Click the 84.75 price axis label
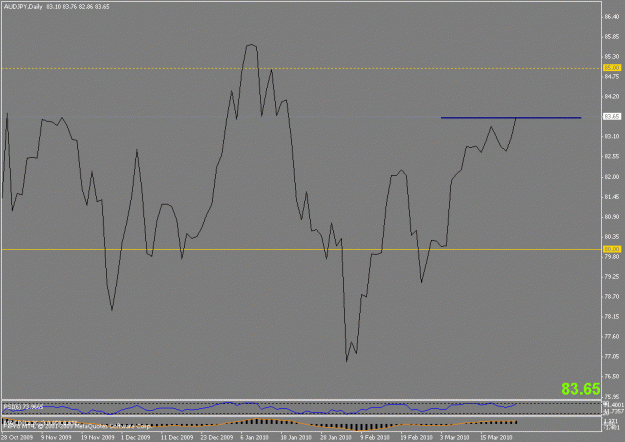 pos(612,77)
